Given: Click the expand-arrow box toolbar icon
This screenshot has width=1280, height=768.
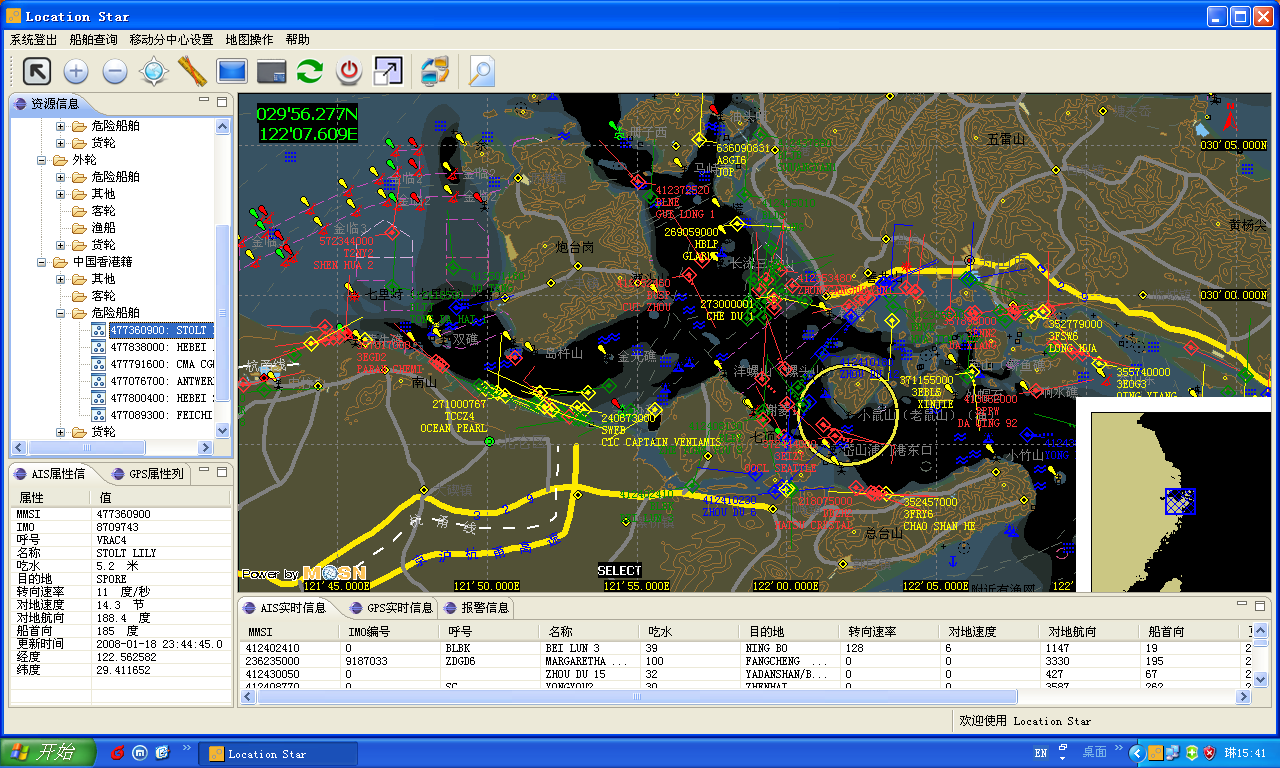Looking at the screenshot, I should point(388,71).
